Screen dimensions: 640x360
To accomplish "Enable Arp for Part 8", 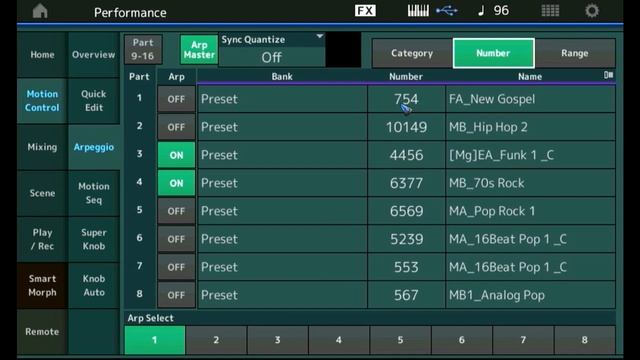I will (176, 295).
